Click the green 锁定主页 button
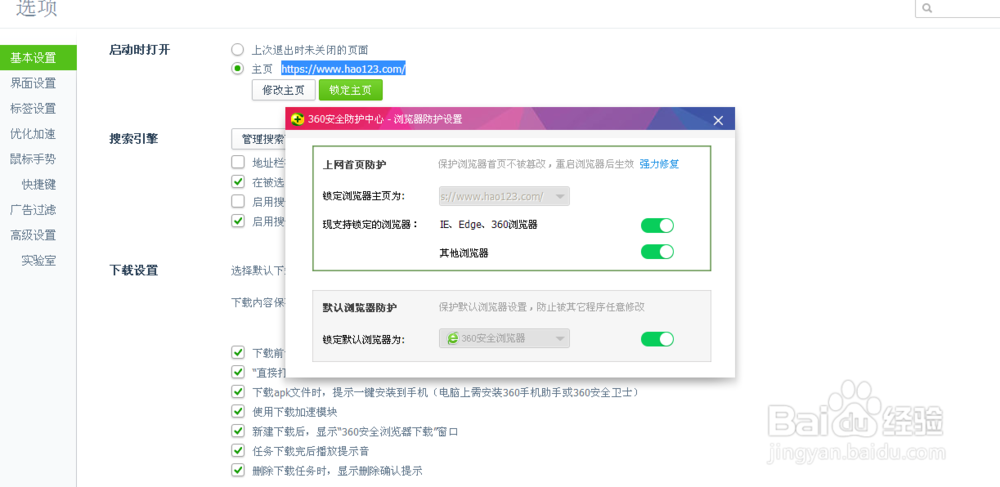 [351, 90]
